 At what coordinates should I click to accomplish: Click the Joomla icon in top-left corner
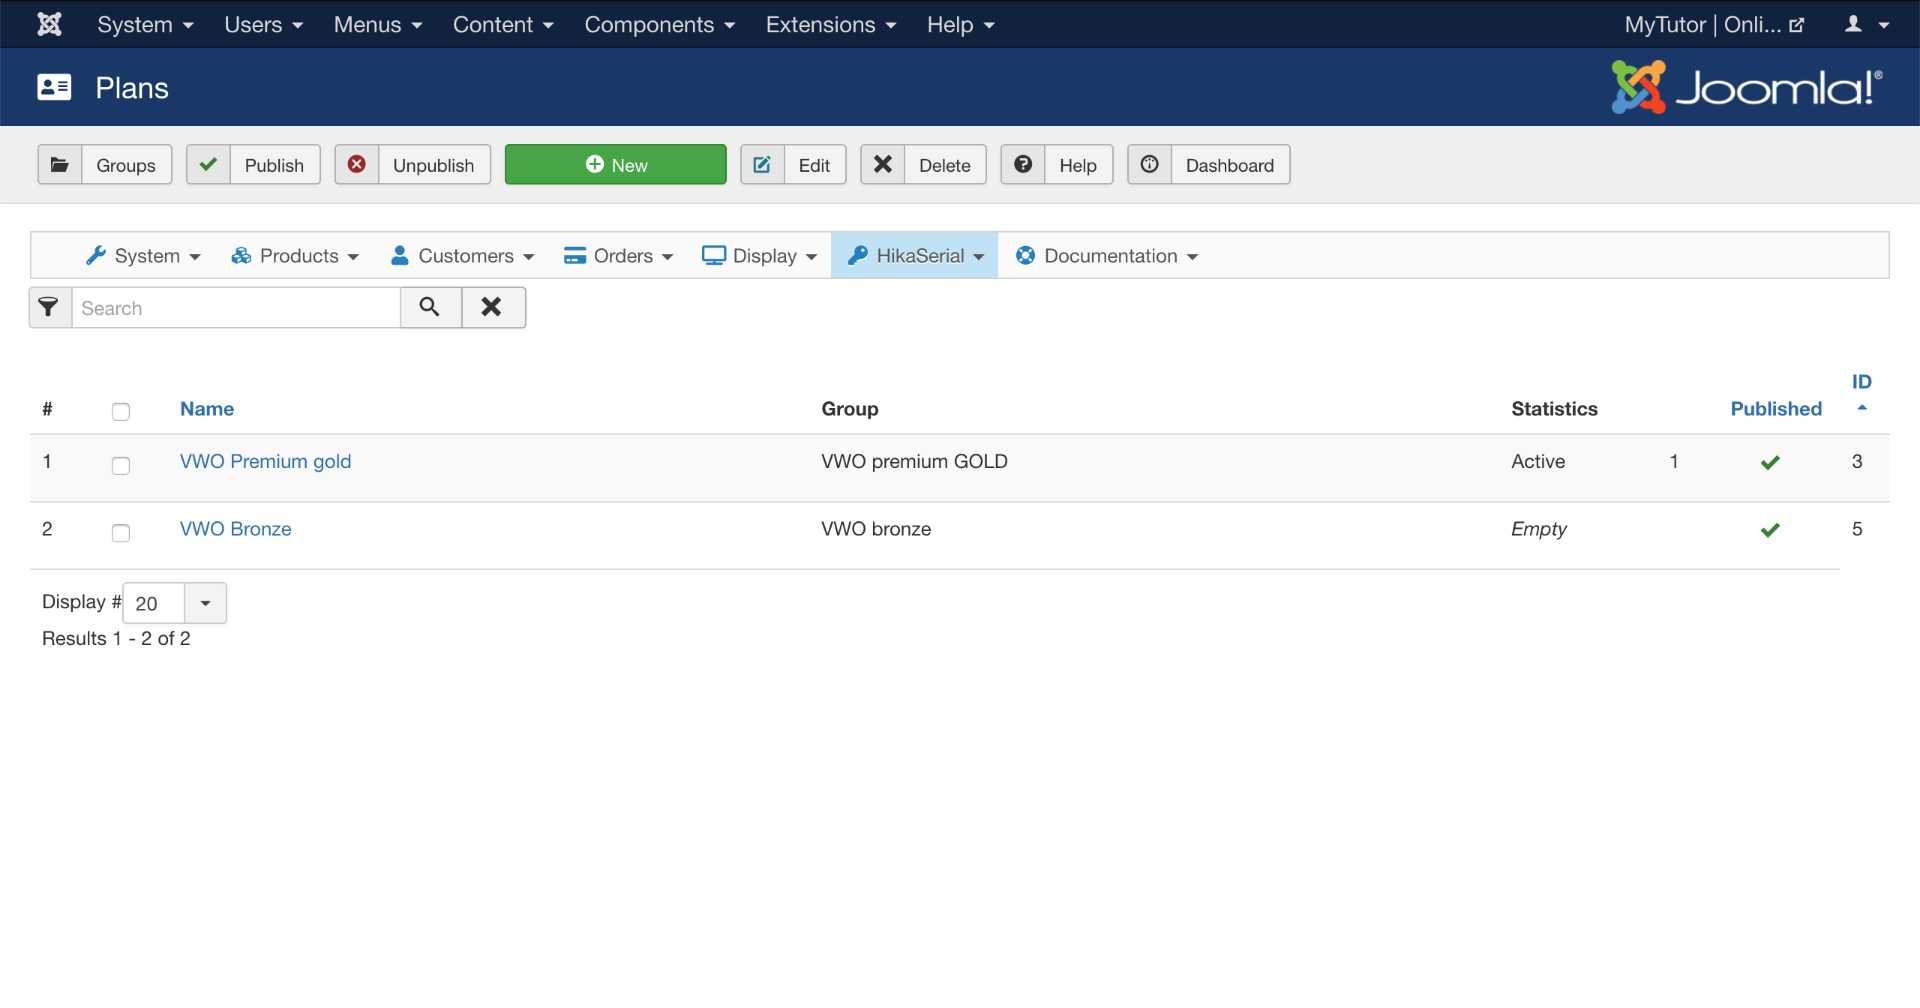click(49, 24)
